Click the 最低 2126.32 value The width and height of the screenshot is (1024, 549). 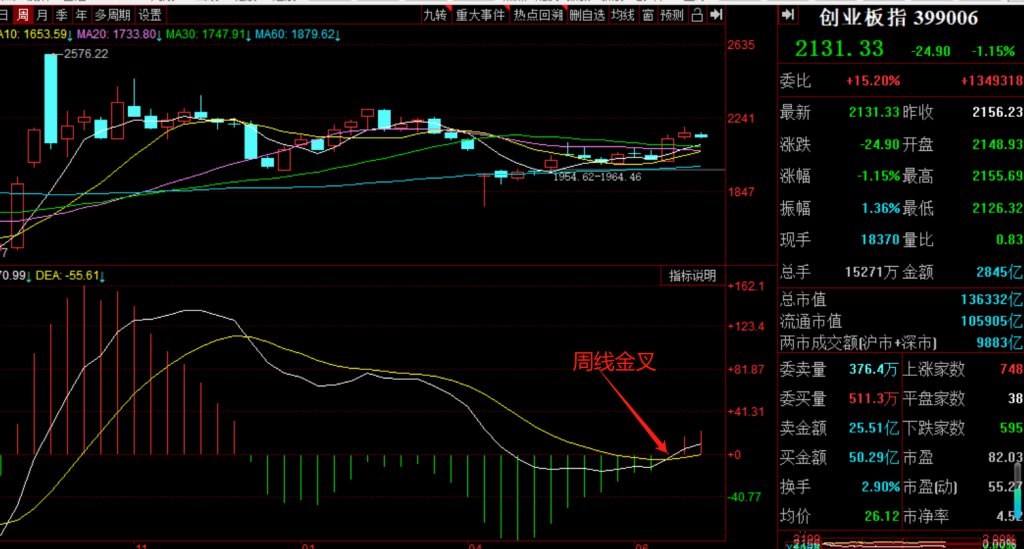[x=997, y=209]
